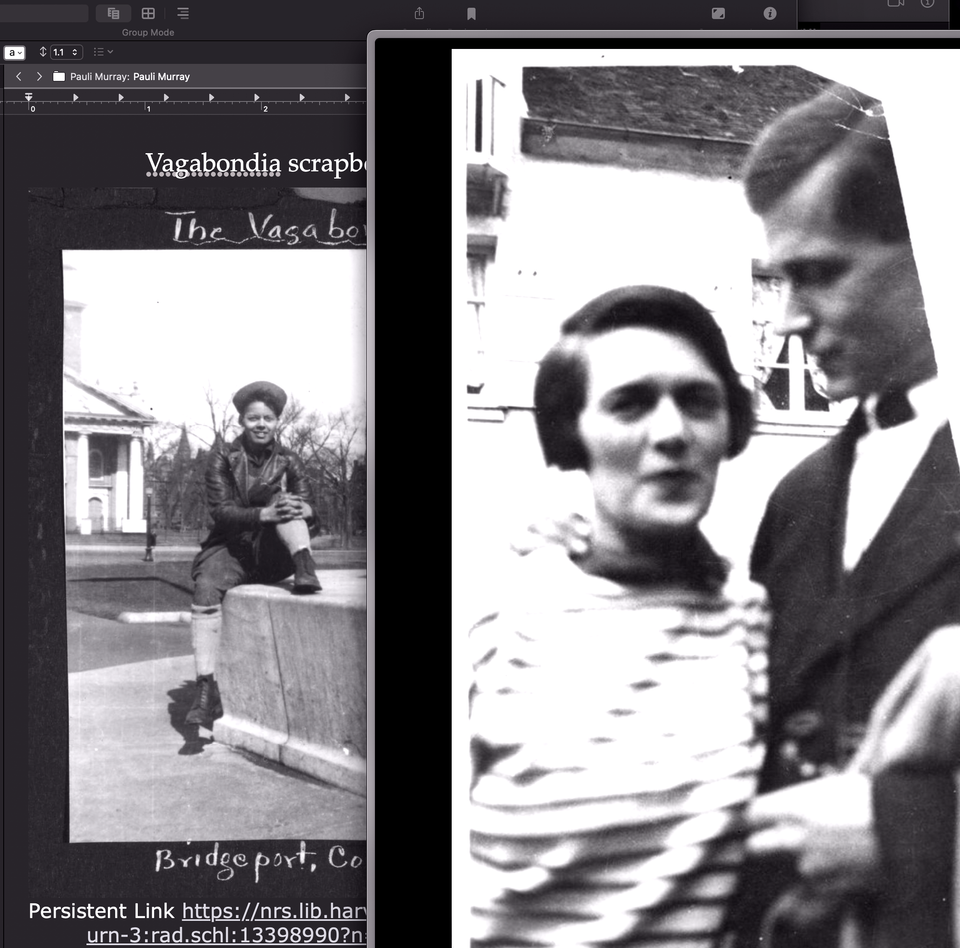Viewport: 960px width, 948px height.
Task: Click a tab stop marker on the ruler
Action: click(76, 98)
